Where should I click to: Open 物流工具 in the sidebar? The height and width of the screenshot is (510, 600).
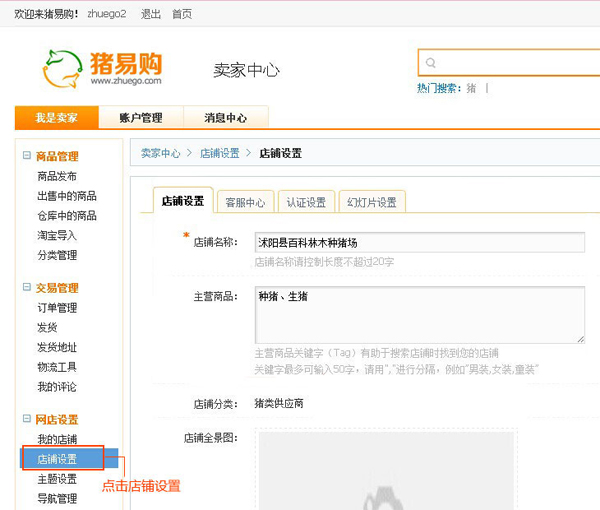[57, 367]
